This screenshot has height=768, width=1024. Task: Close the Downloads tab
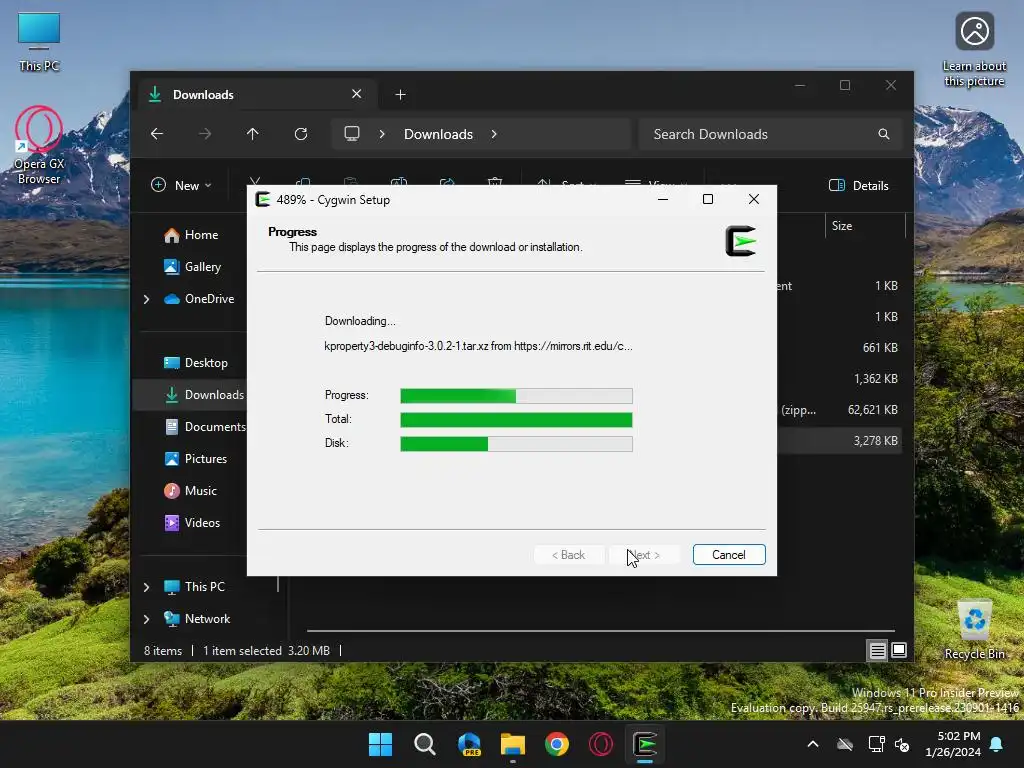coord(357,94)
